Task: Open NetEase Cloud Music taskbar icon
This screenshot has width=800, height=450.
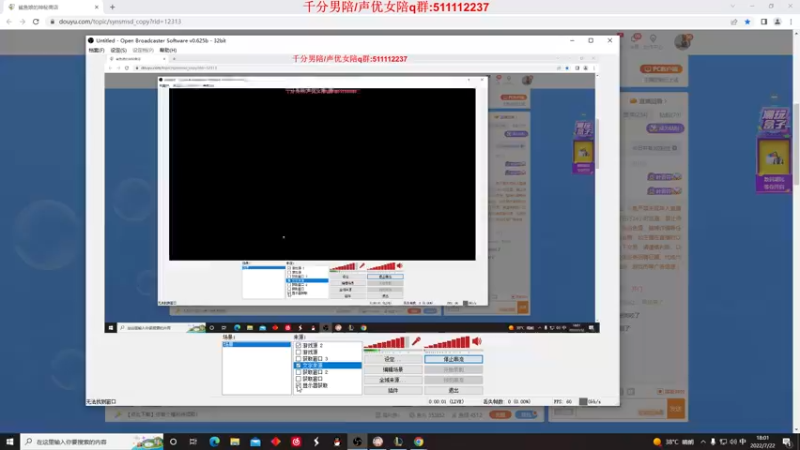Action: coord(296,441)
